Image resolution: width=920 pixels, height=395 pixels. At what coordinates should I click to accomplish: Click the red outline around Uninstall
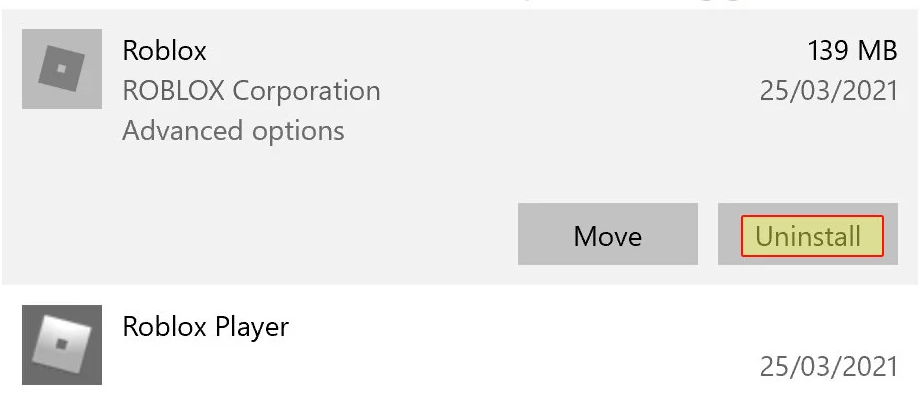[x=812, y=217]
